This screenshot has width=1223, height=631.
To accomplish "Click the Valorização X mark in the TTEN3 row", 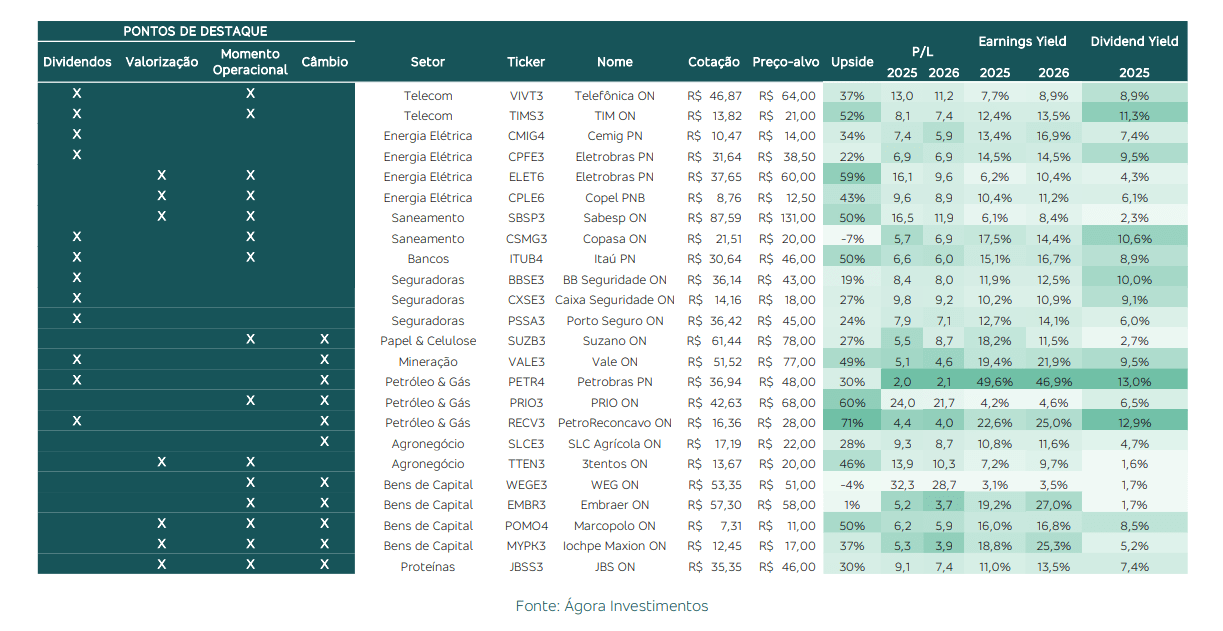I will 161,462.
